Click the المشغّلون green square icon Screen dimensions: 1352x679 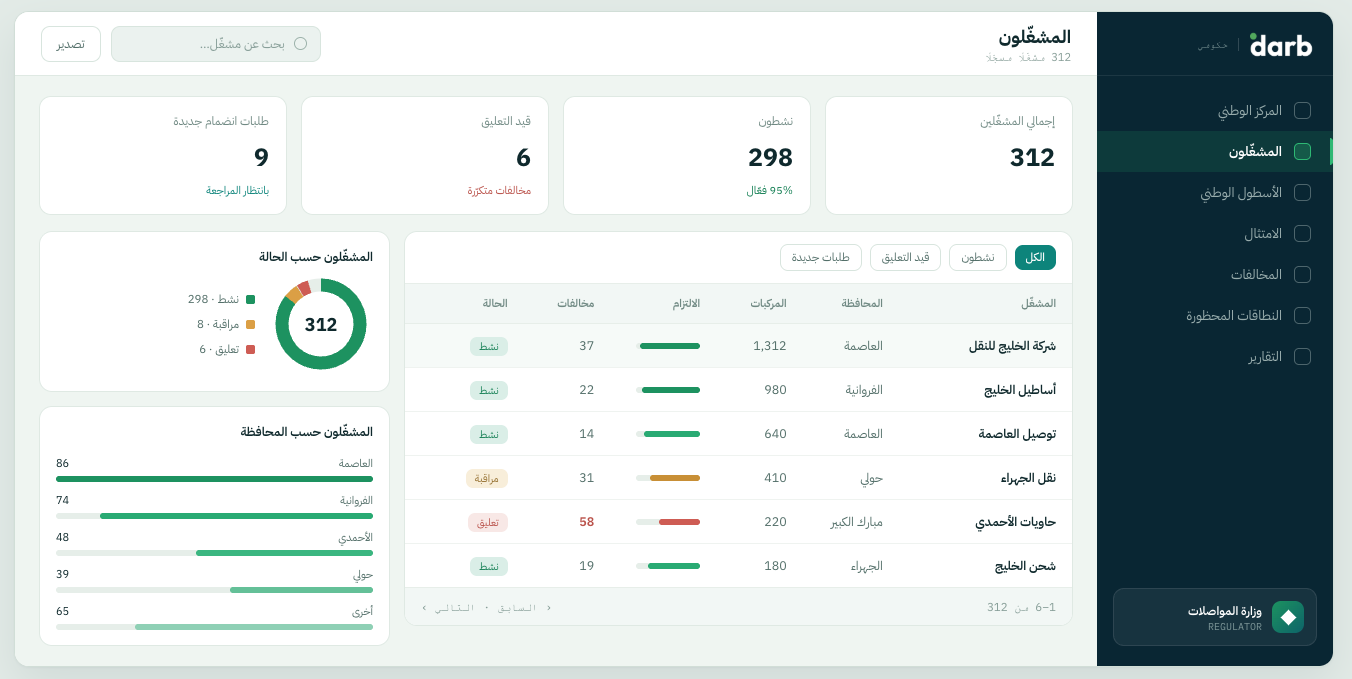tap(1302, 152)
